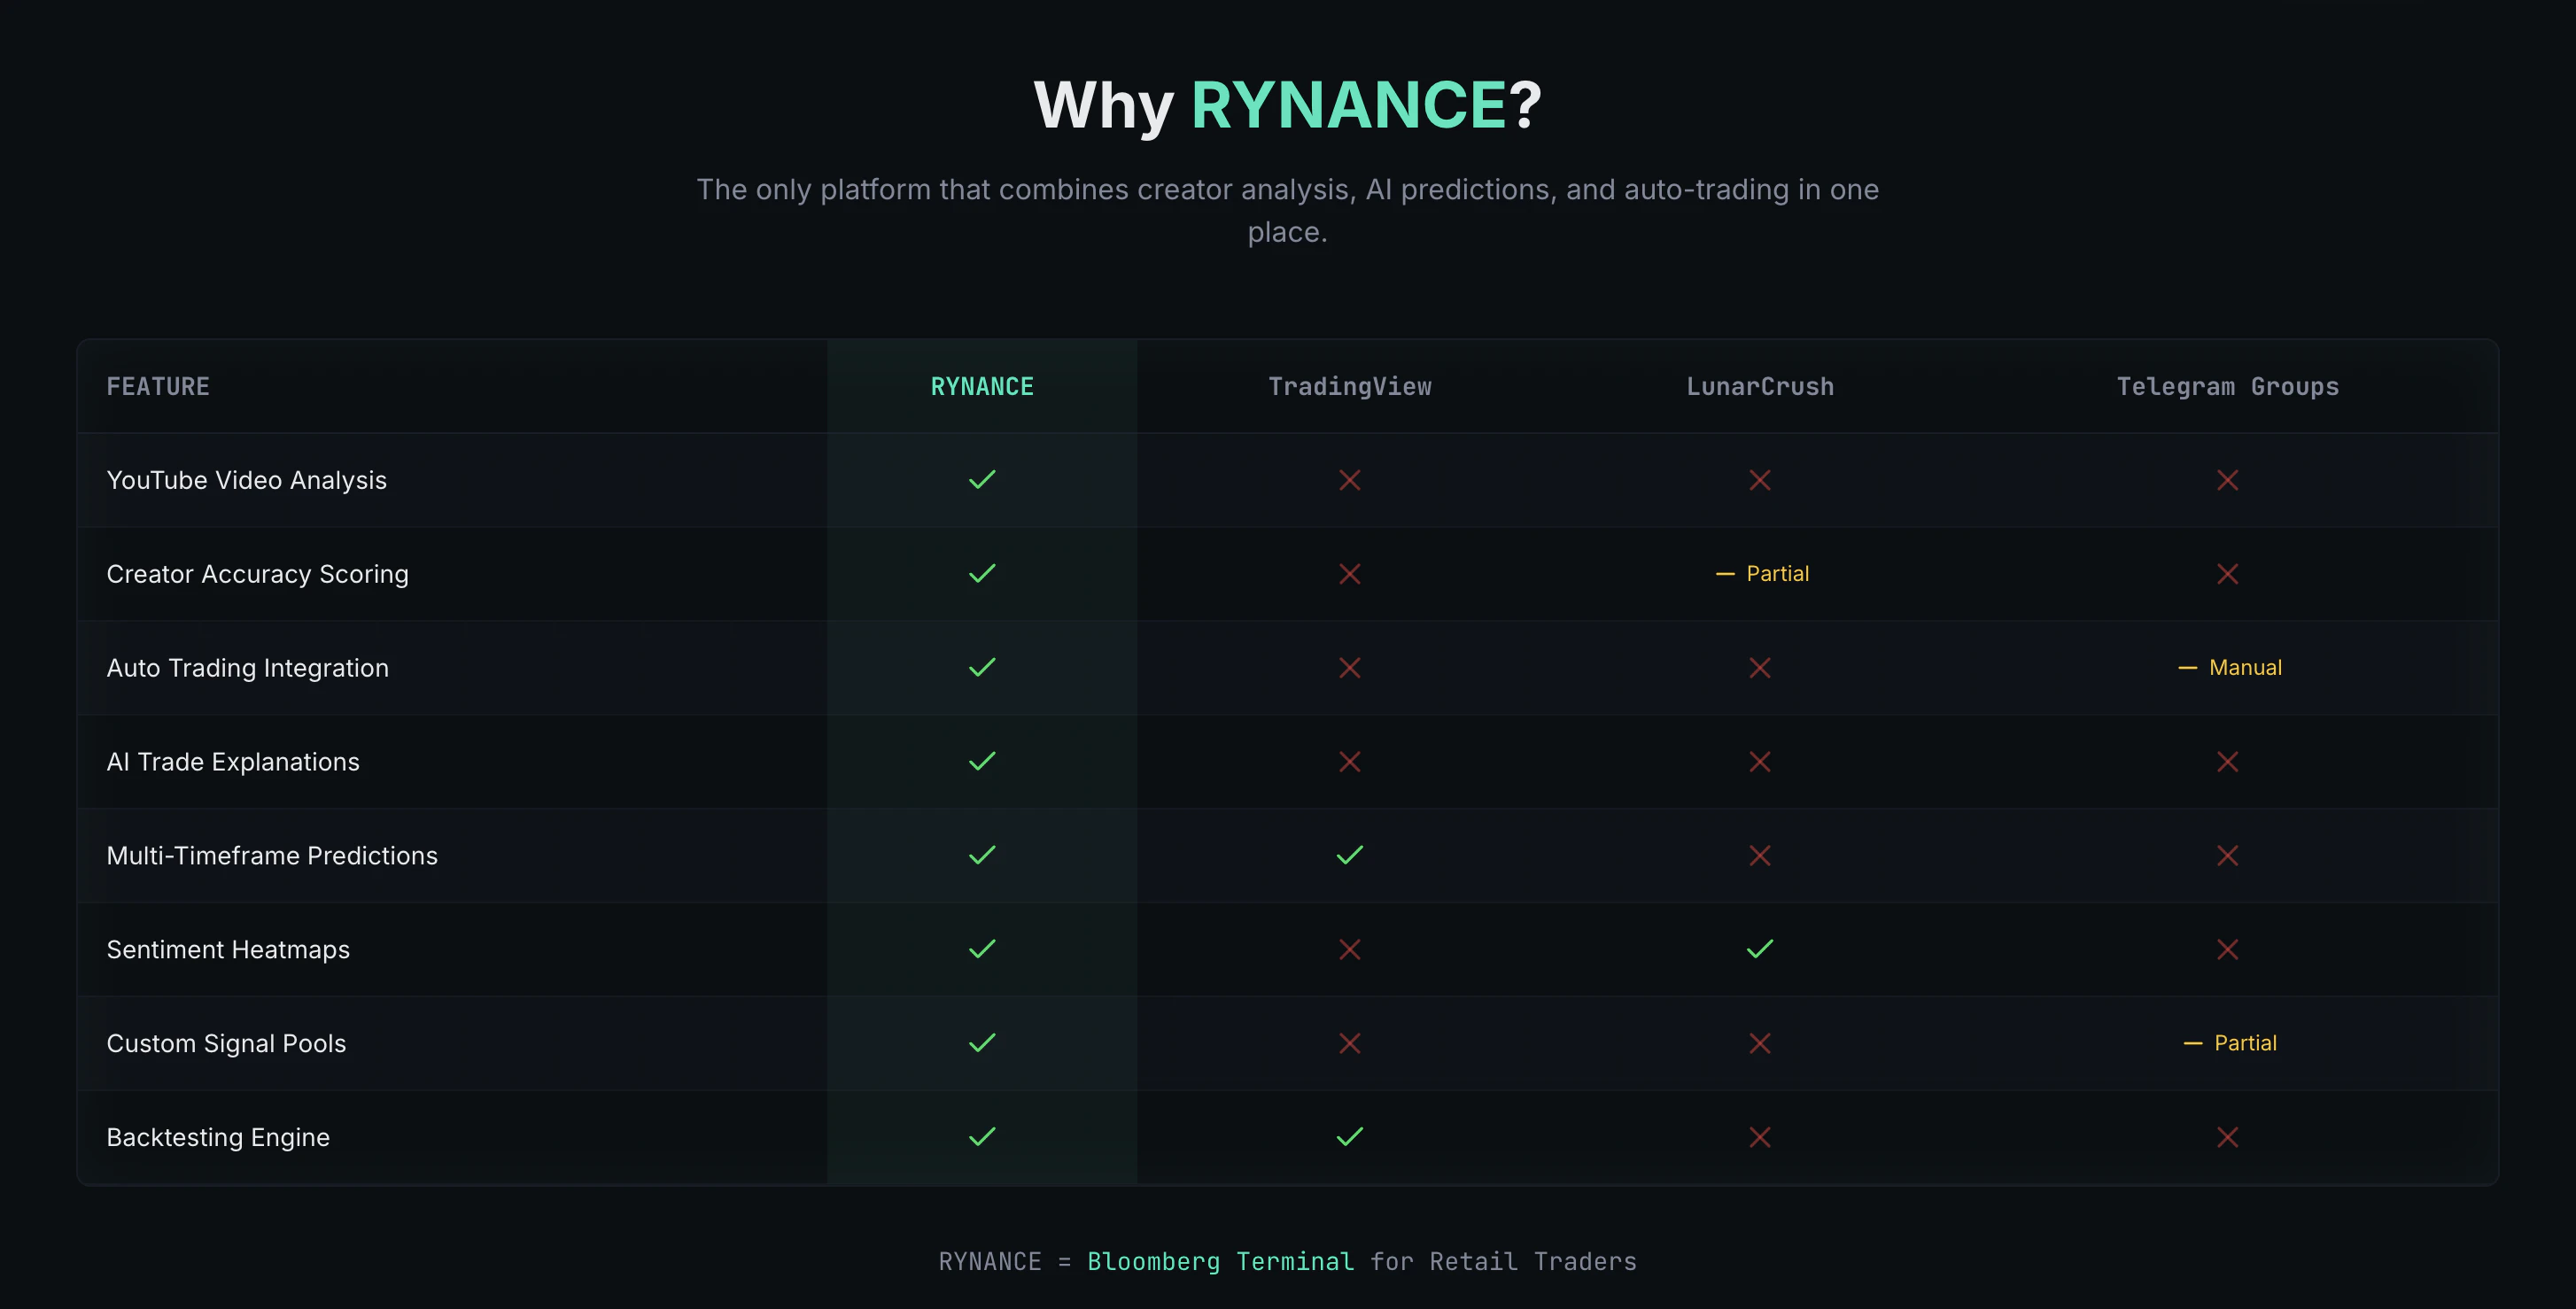Click LunarCrush checkmark for Sentiment Heatmaps

[x=1759, y=949]
